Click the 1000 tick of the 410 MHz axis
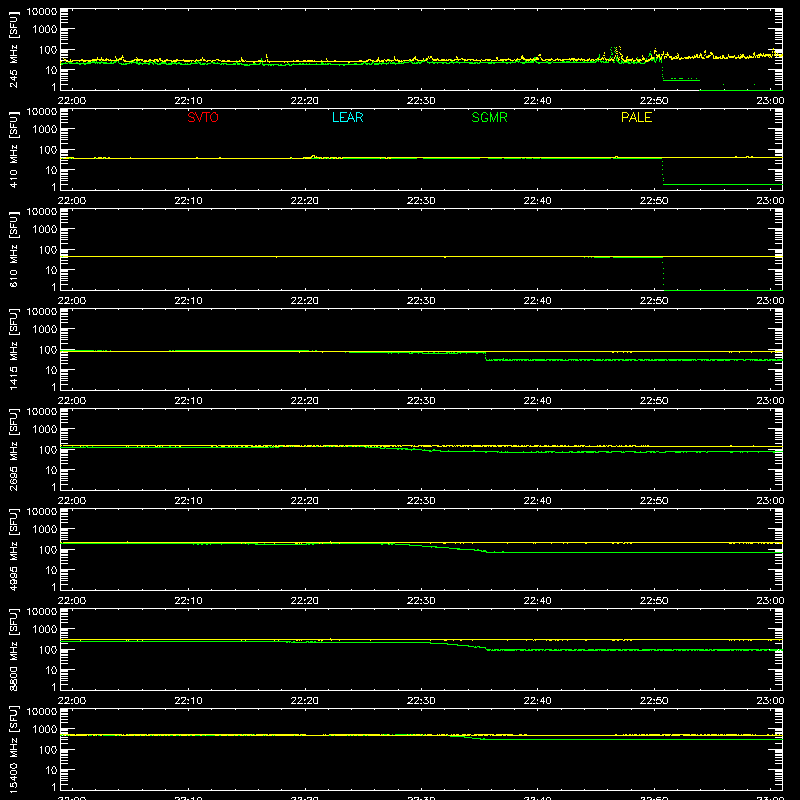This screenshot has width=800, height=800. (45, 130)
